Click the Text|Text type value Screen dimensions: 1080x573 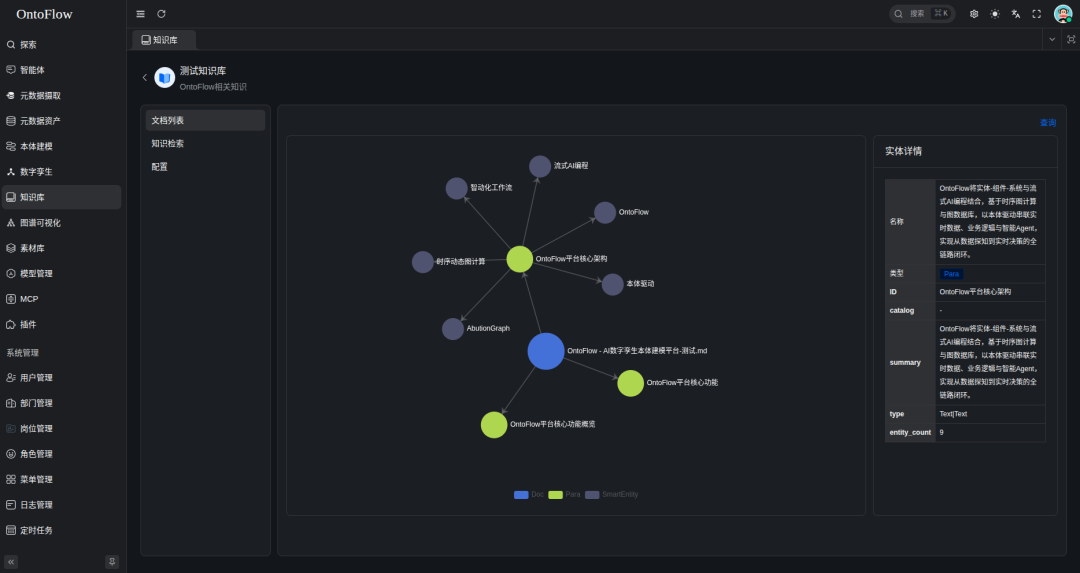pos(953,414)
